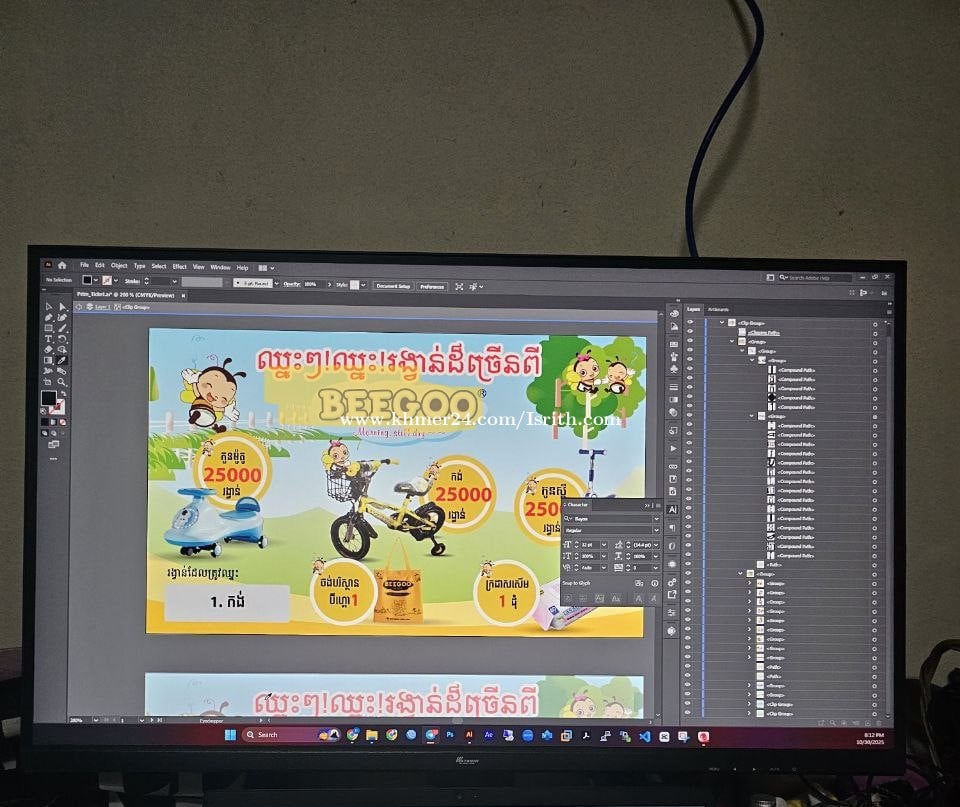Screen dimensions: 960x807
Task: Open the Effect menu
Action: pos(179,267)
